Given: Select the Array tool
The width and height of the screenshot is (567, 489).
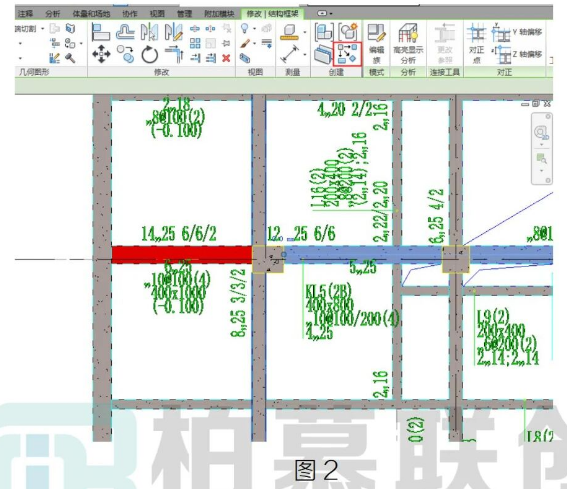Looking at the screenshot, I should (195, 43).
